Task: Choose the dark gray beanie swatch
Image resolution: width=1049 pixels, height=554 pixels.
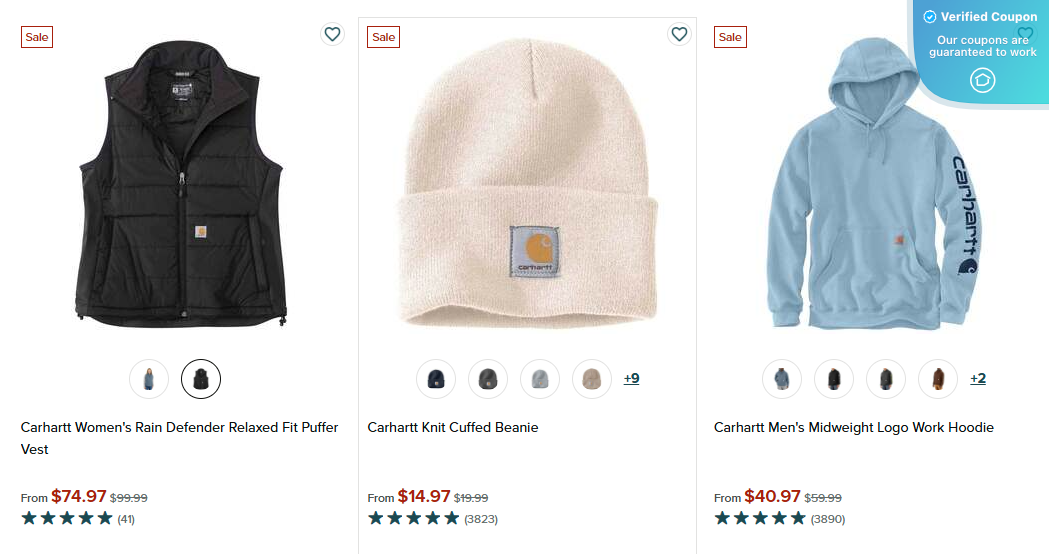Action: coord(488,379)
